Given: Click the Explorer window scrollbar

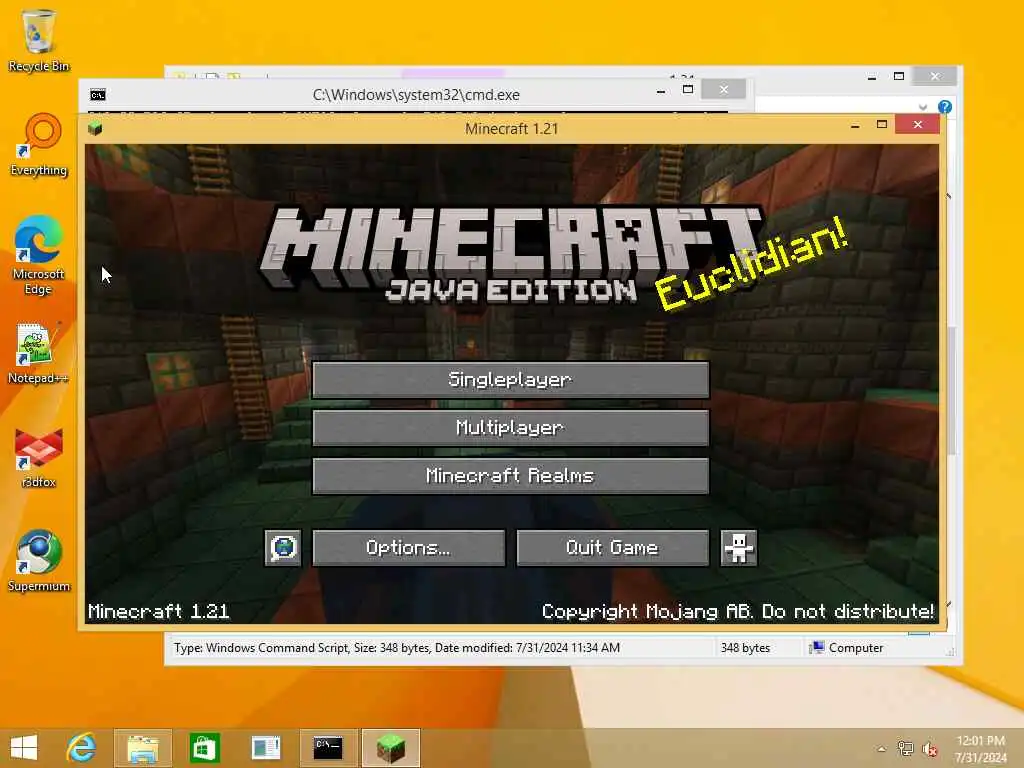Looking at the screenshot, I should [951, 390].
